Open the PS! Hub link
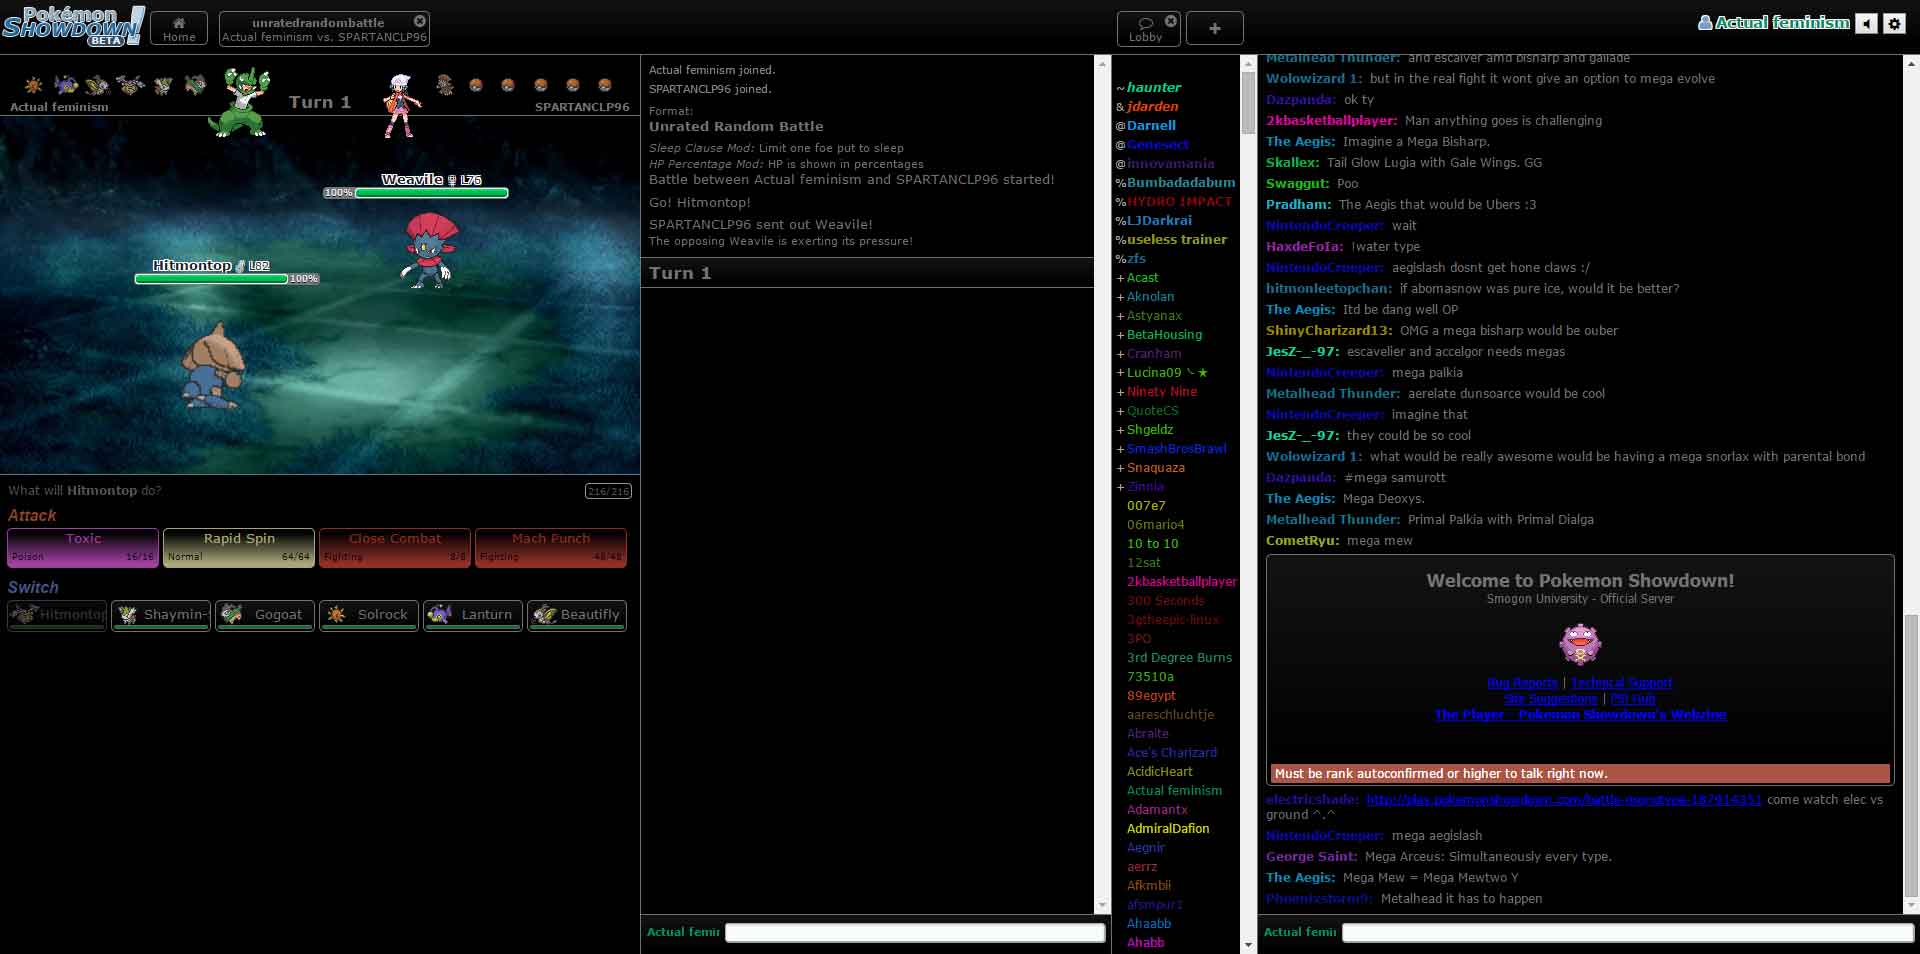The height and width of the screenshot is (954, 1920). (1633, 699)
